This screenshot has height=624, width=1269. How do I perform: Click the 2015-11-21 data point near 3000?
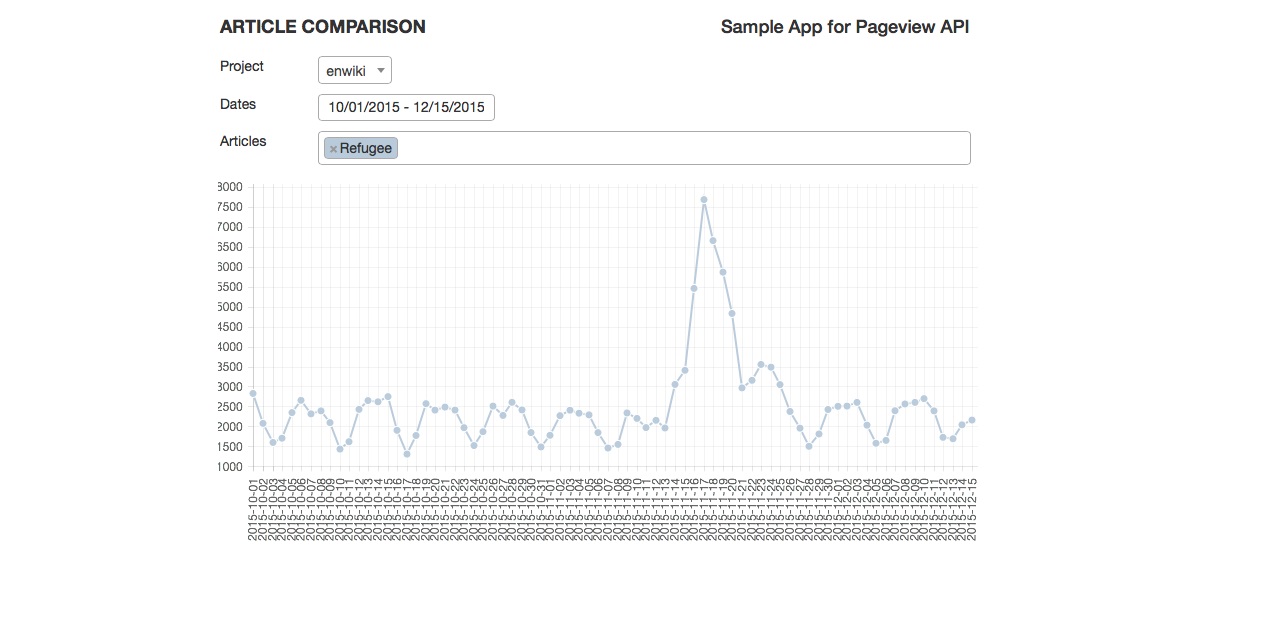coord(742,387)
